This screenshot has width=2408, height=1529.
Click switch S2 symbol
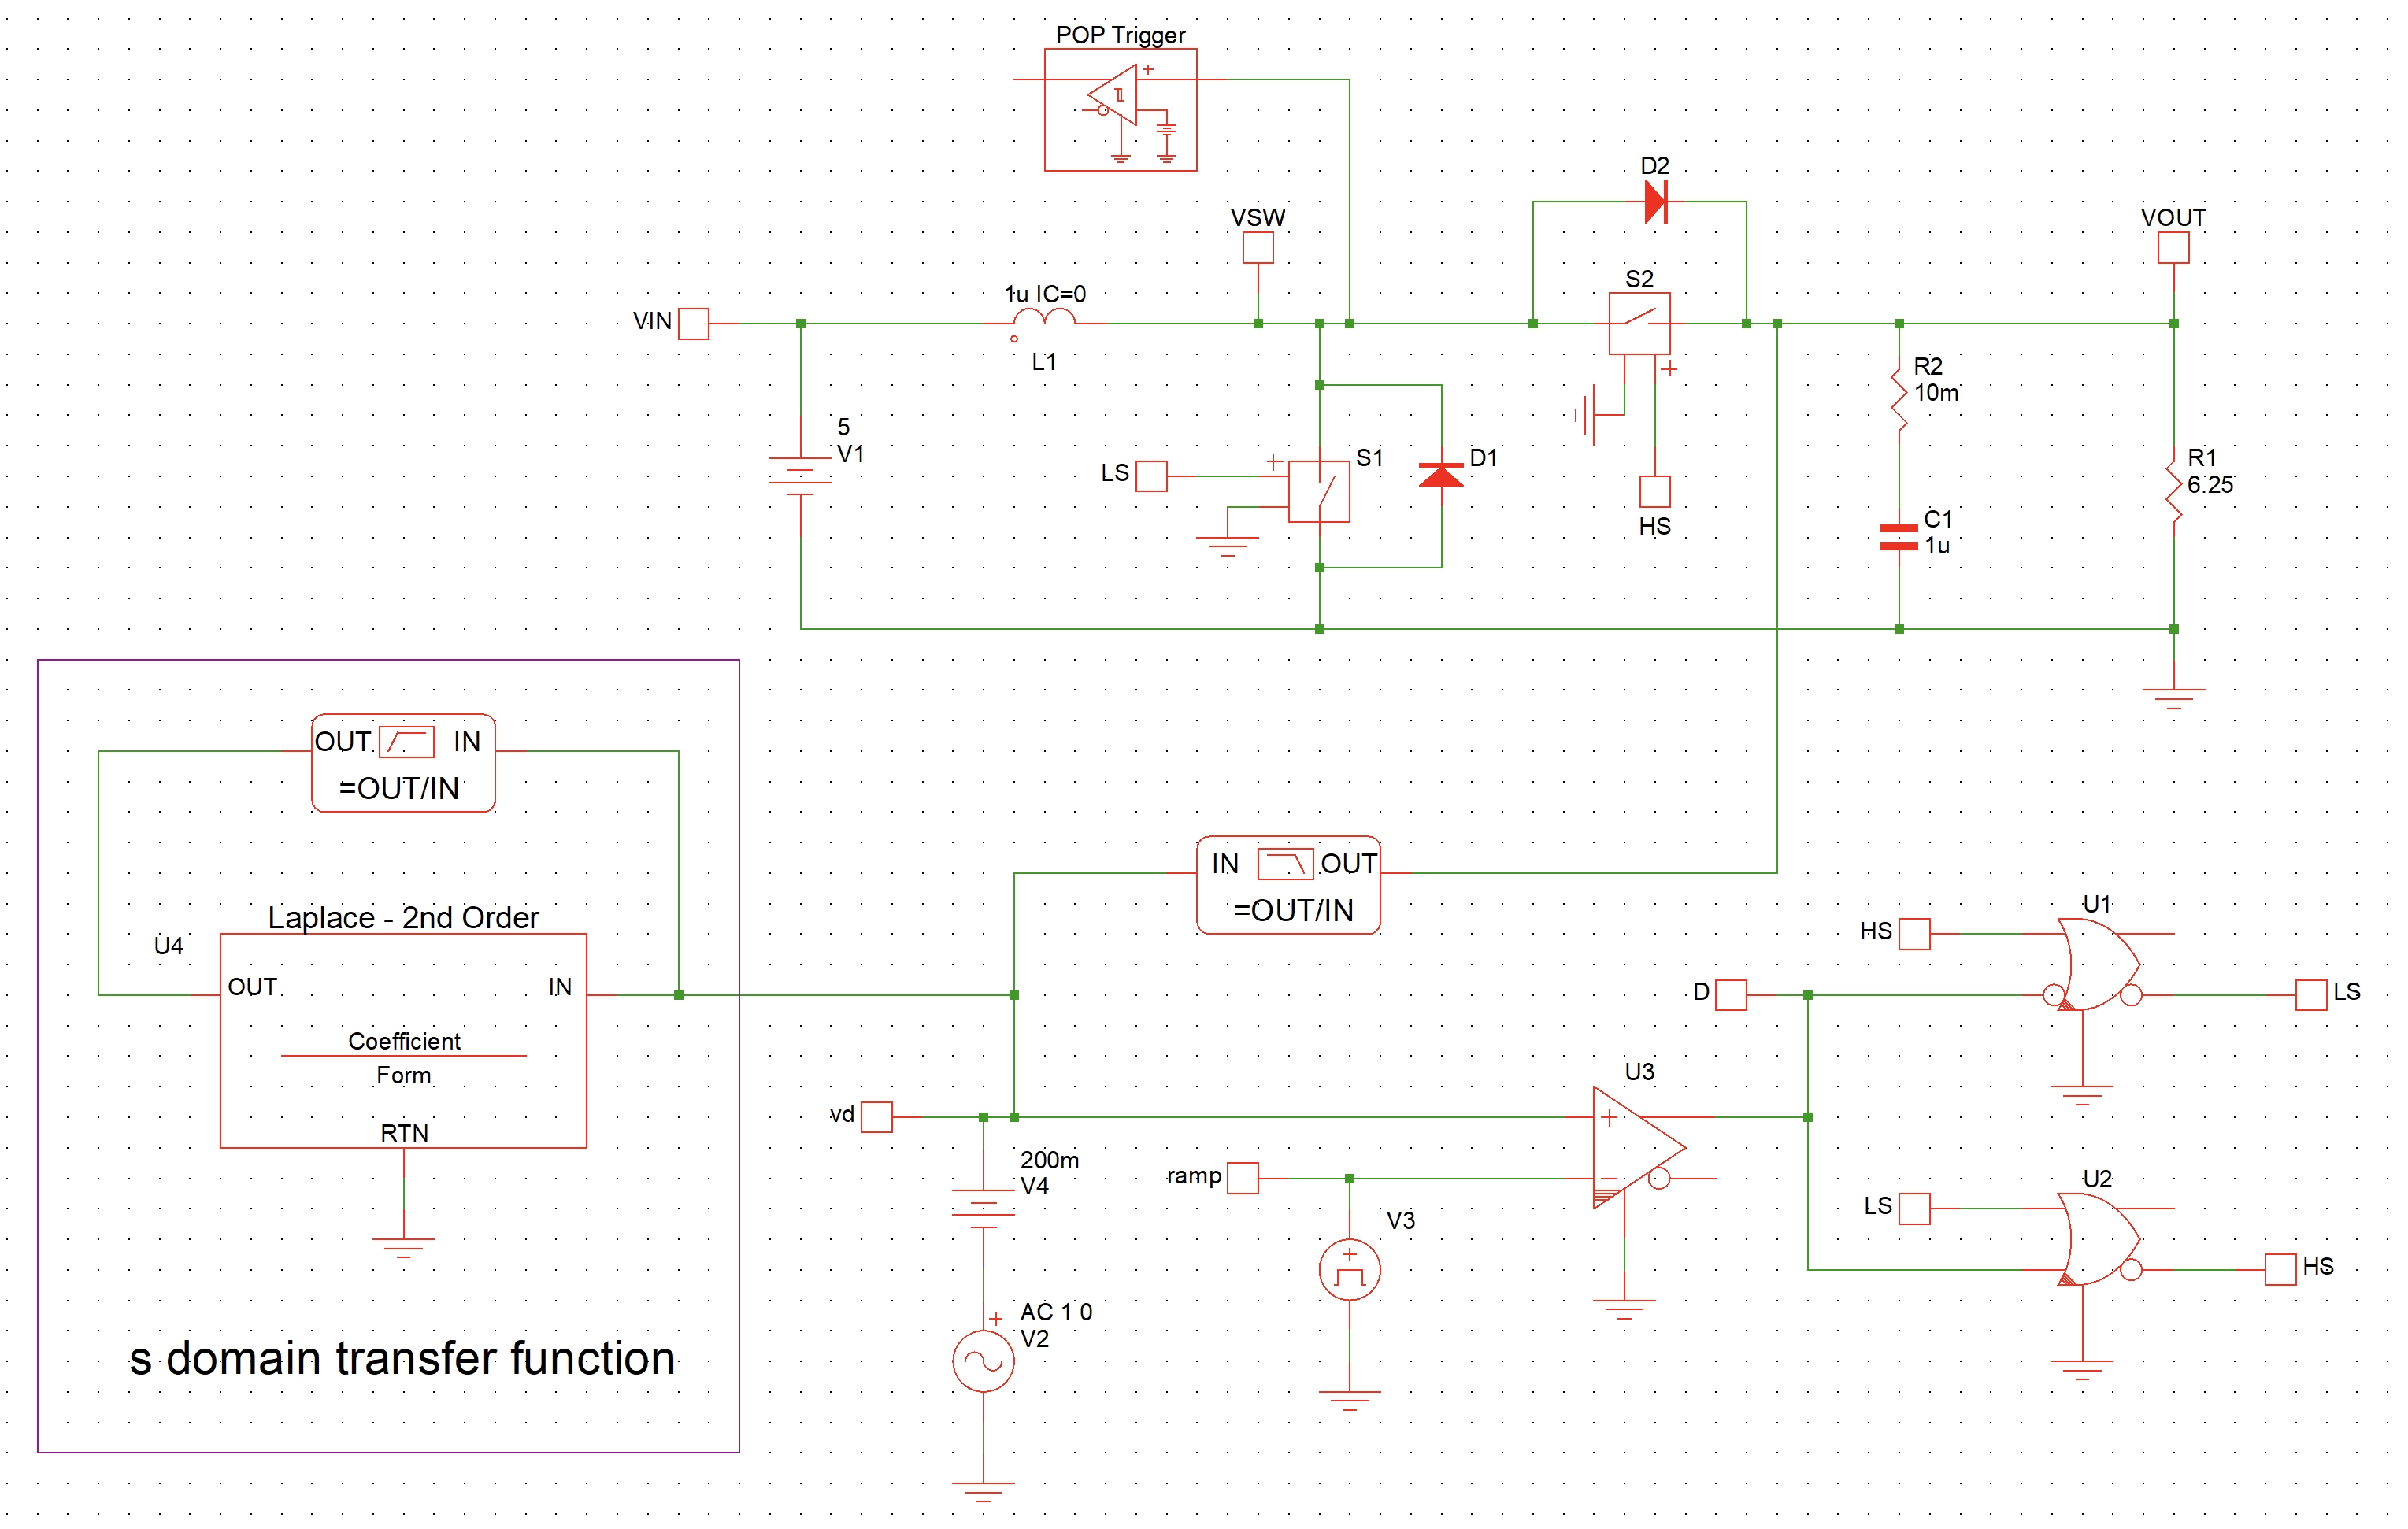coord(1639,323)
